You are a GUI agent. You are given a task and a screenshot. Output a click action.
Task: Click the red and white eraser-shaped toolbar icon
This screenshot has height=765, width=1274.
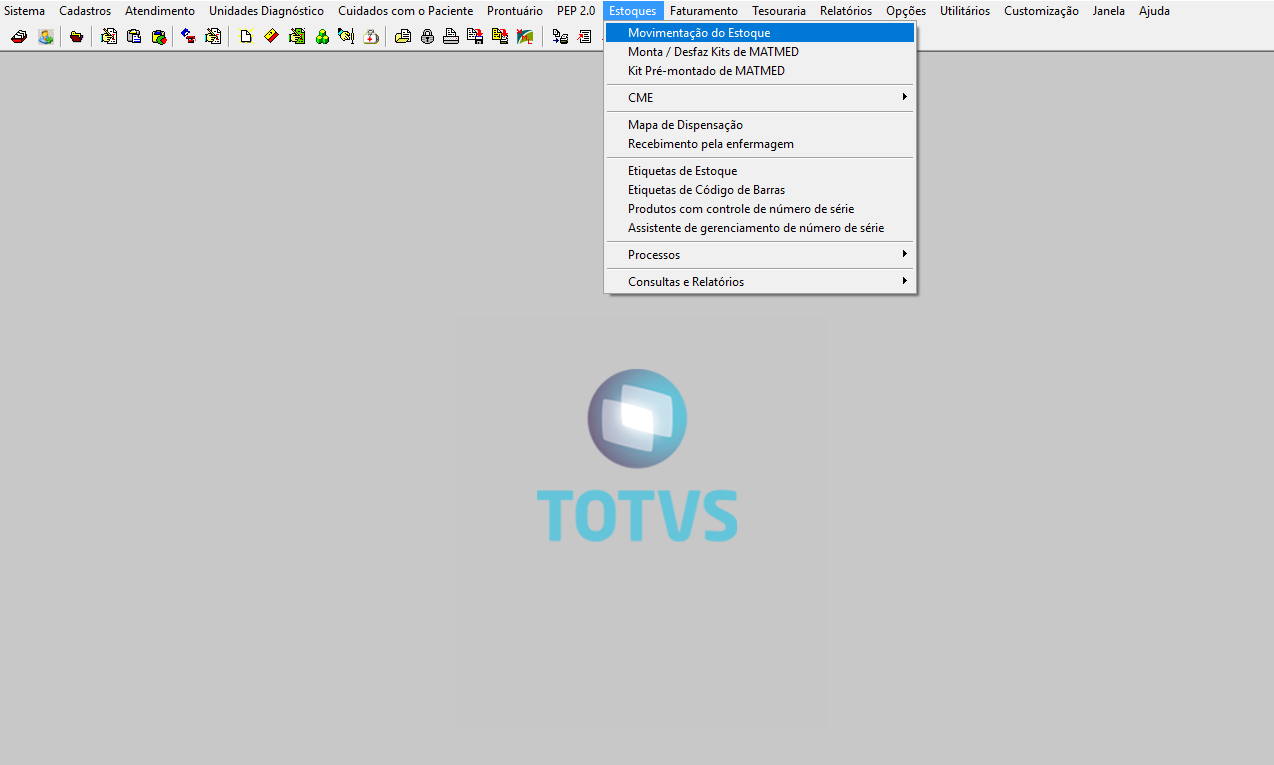tap(19, 37)
